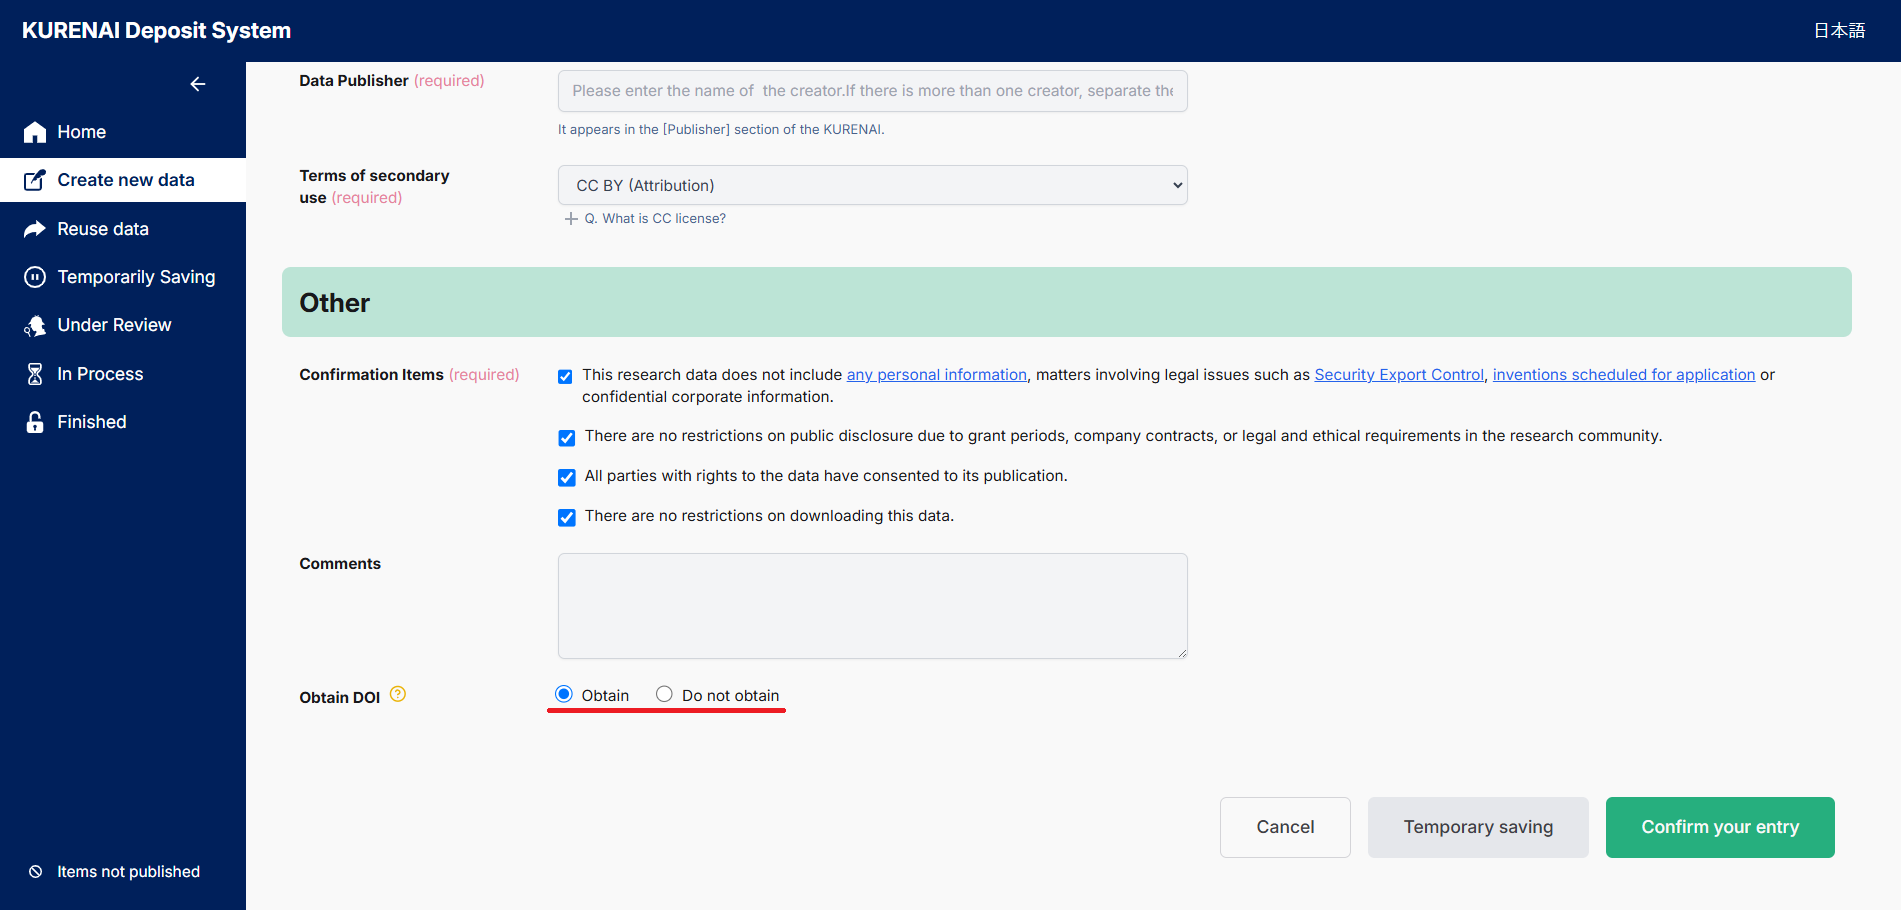The height and width of the screenshot is (910, 1901).
Task: Click the Home house icon
Action: (35, 132)
